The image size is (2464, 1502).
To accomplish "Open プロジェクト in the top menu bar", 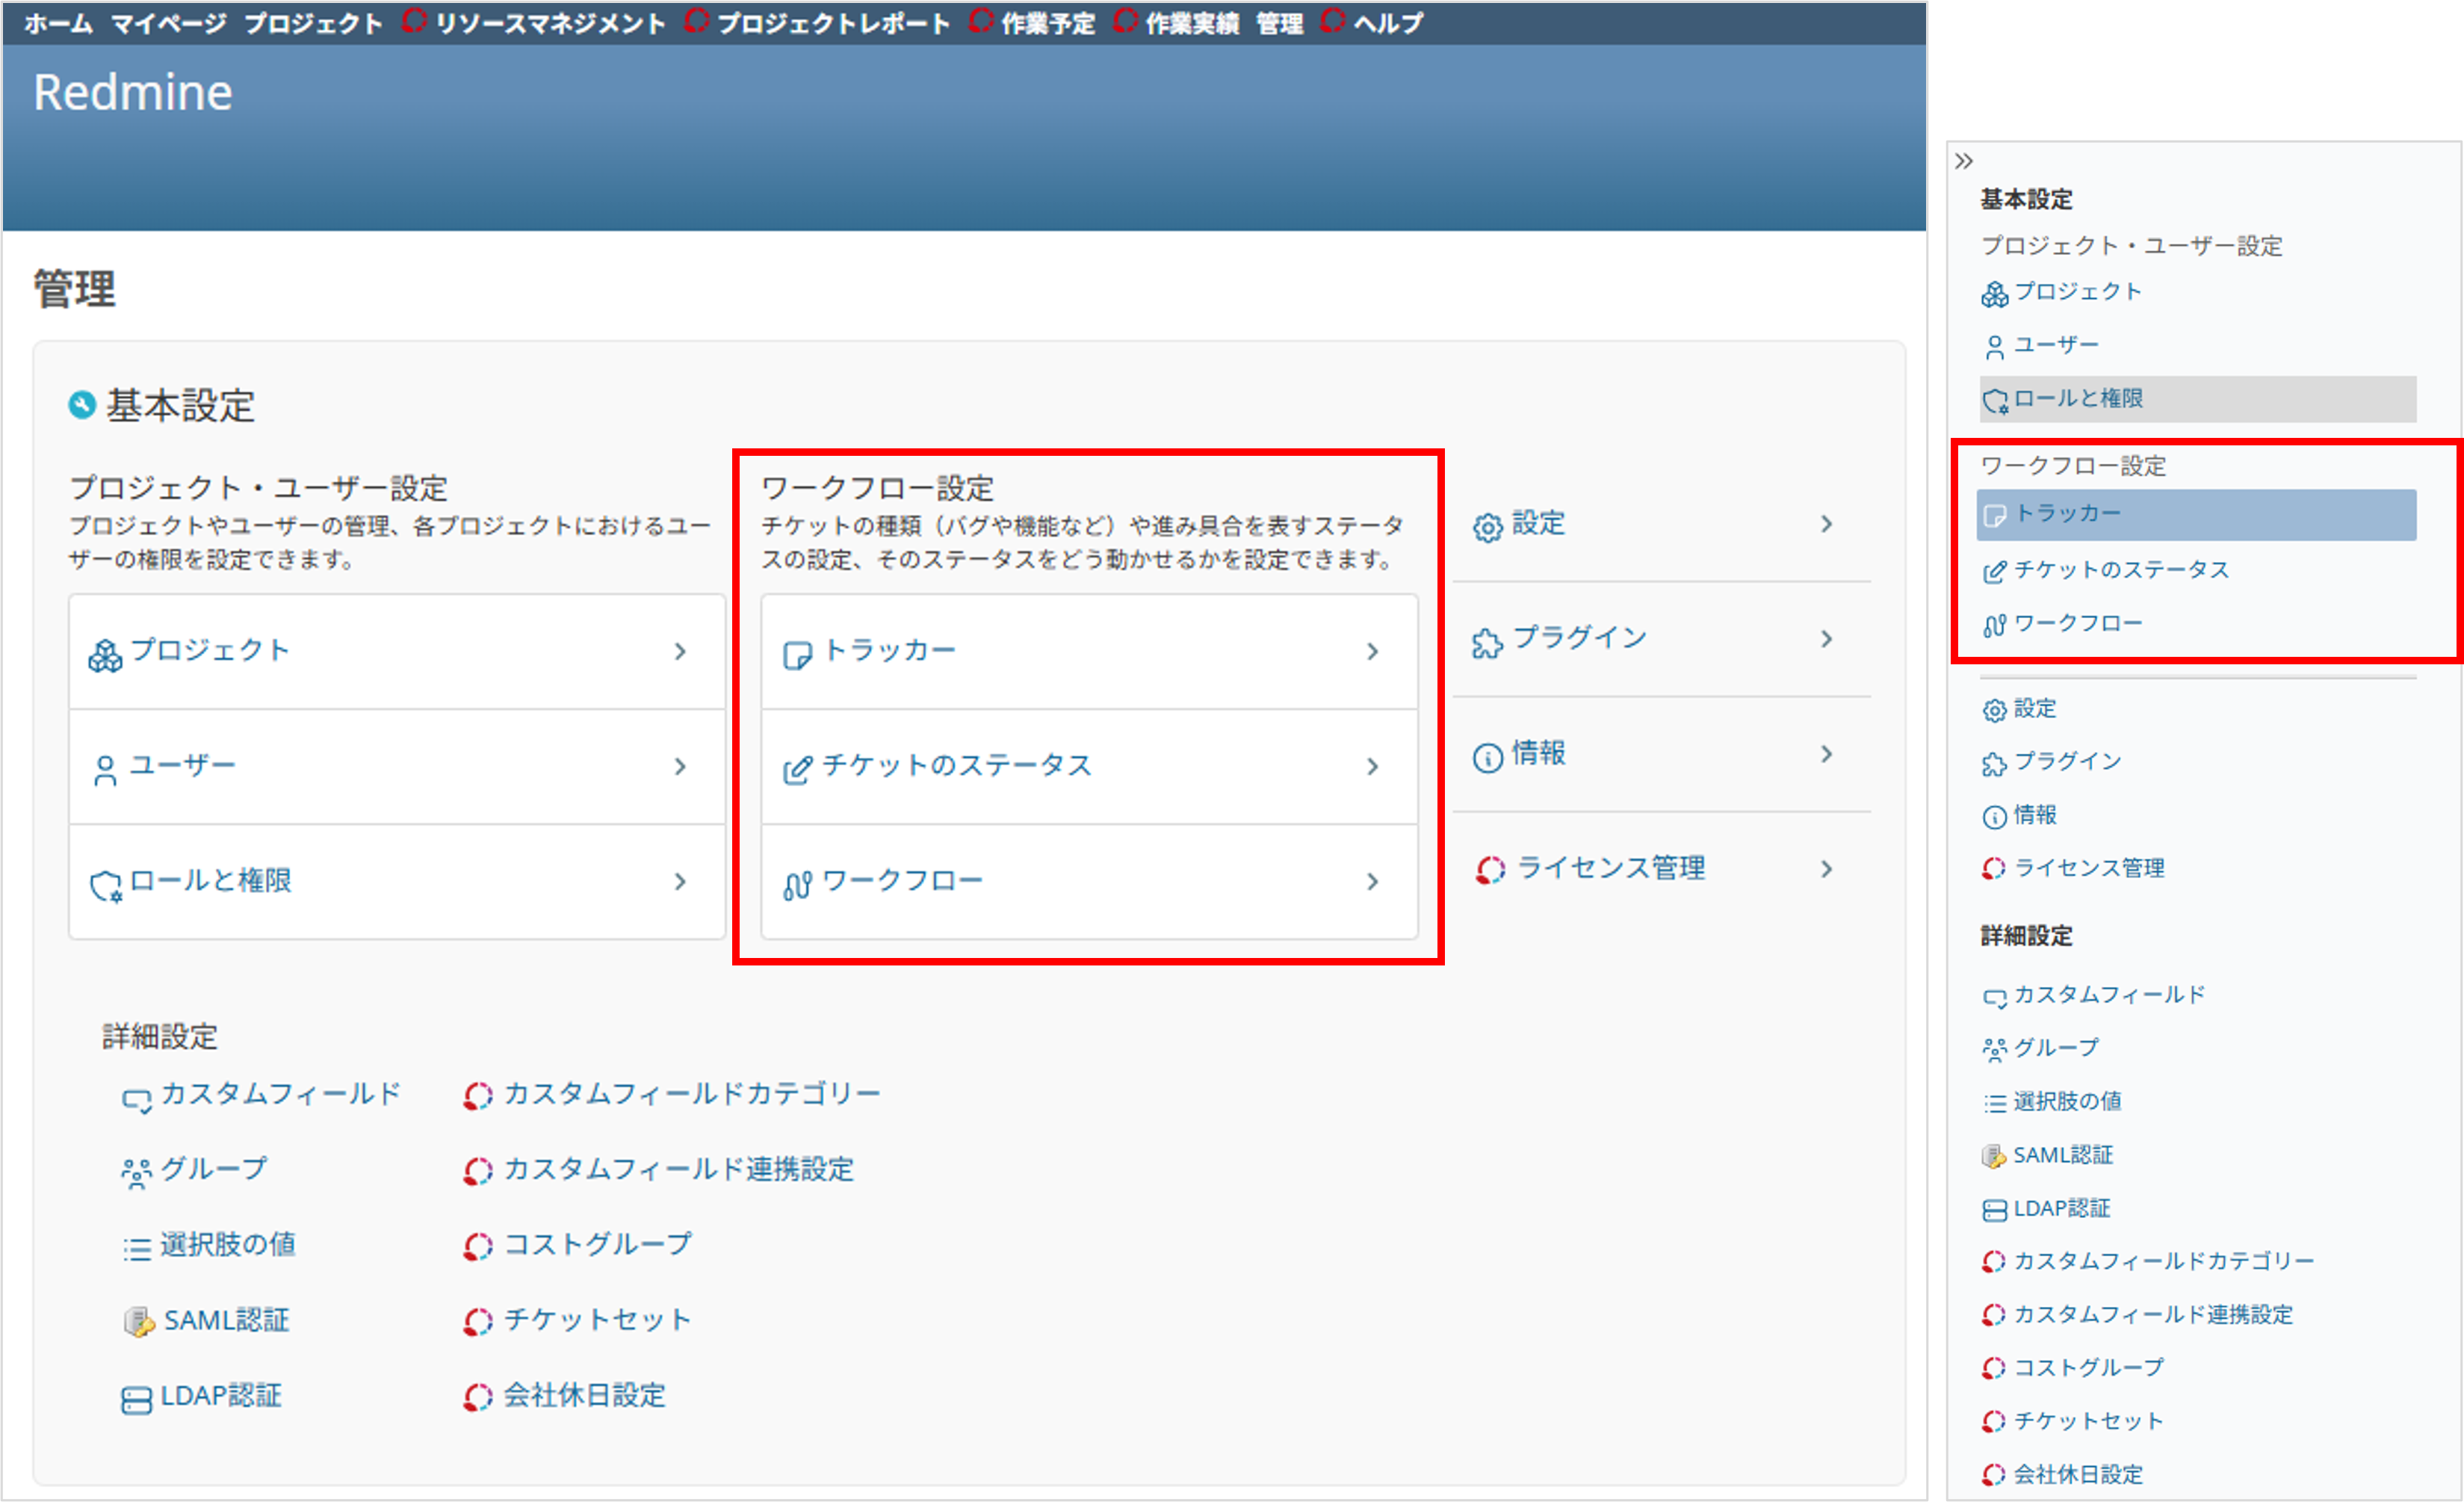I will (313, 23).
